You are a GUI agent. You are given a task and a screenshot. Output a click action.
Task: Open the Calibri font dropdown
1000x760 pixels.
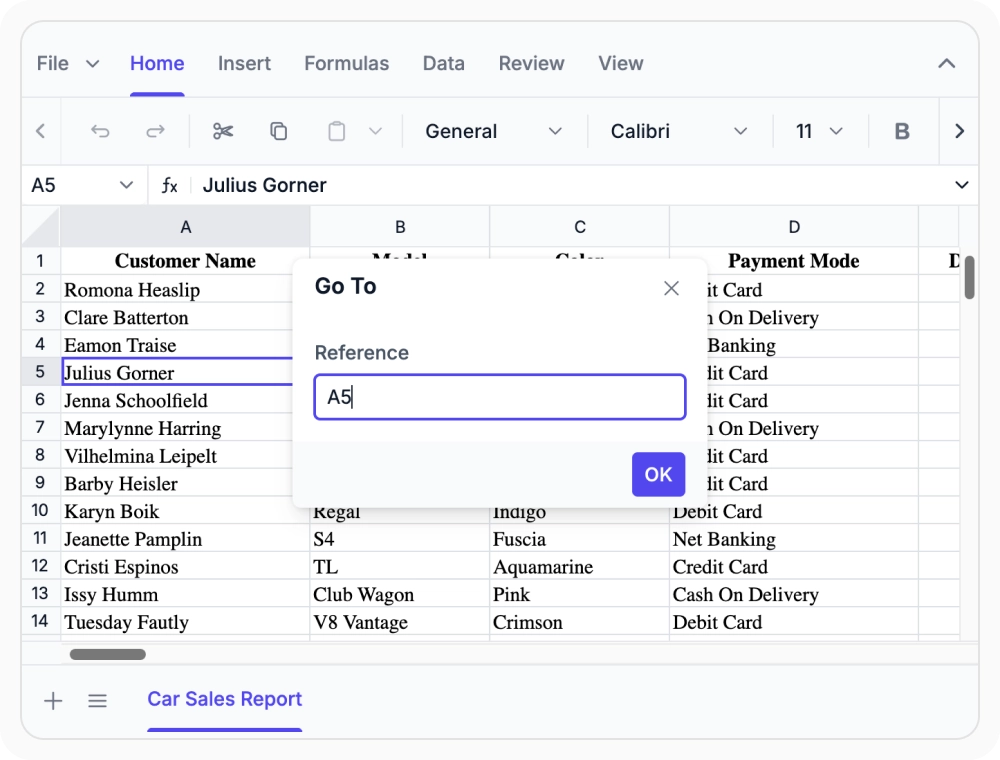pyautogui.click(x=679, y=131)
